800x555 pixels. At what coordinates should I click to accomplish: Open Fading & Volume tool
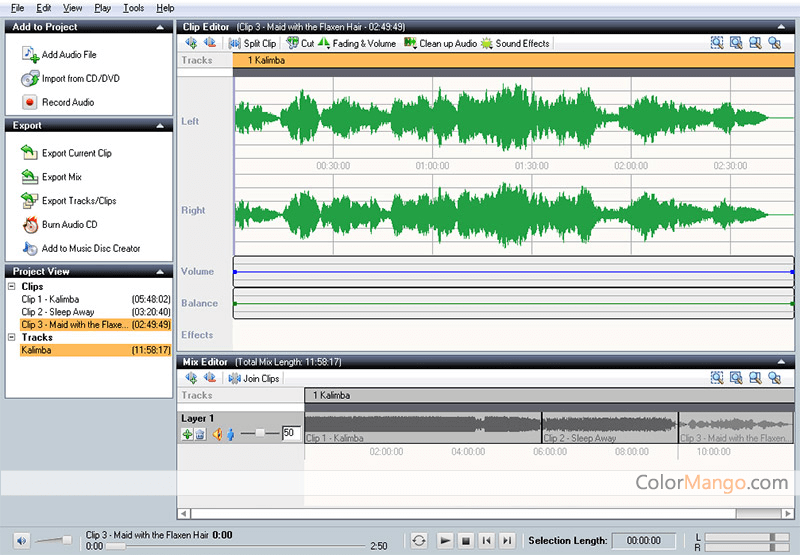tap(356, 44)
